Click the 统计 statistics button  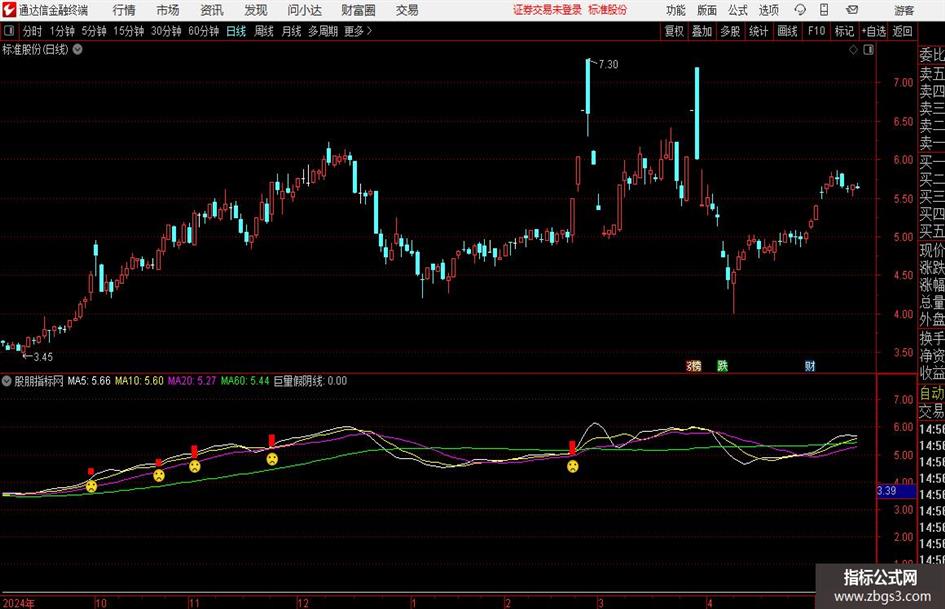(758, 31)
